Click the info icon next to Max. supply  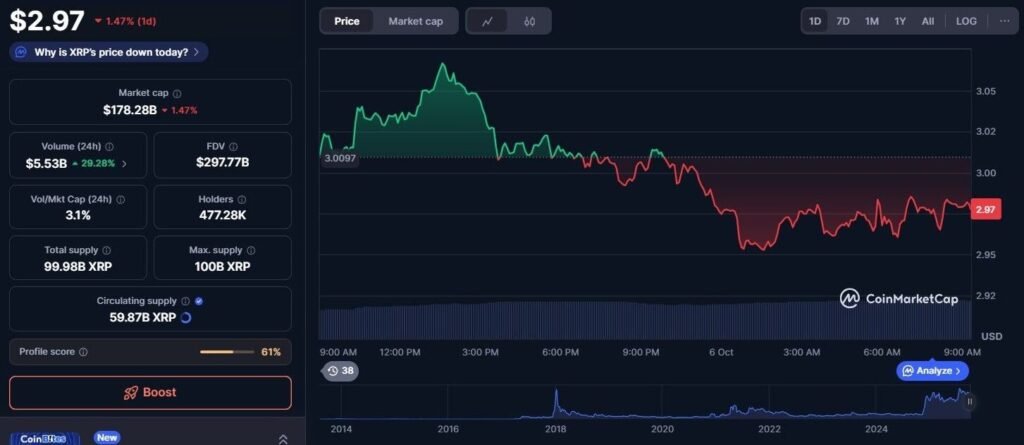click(x=251, y=250)
